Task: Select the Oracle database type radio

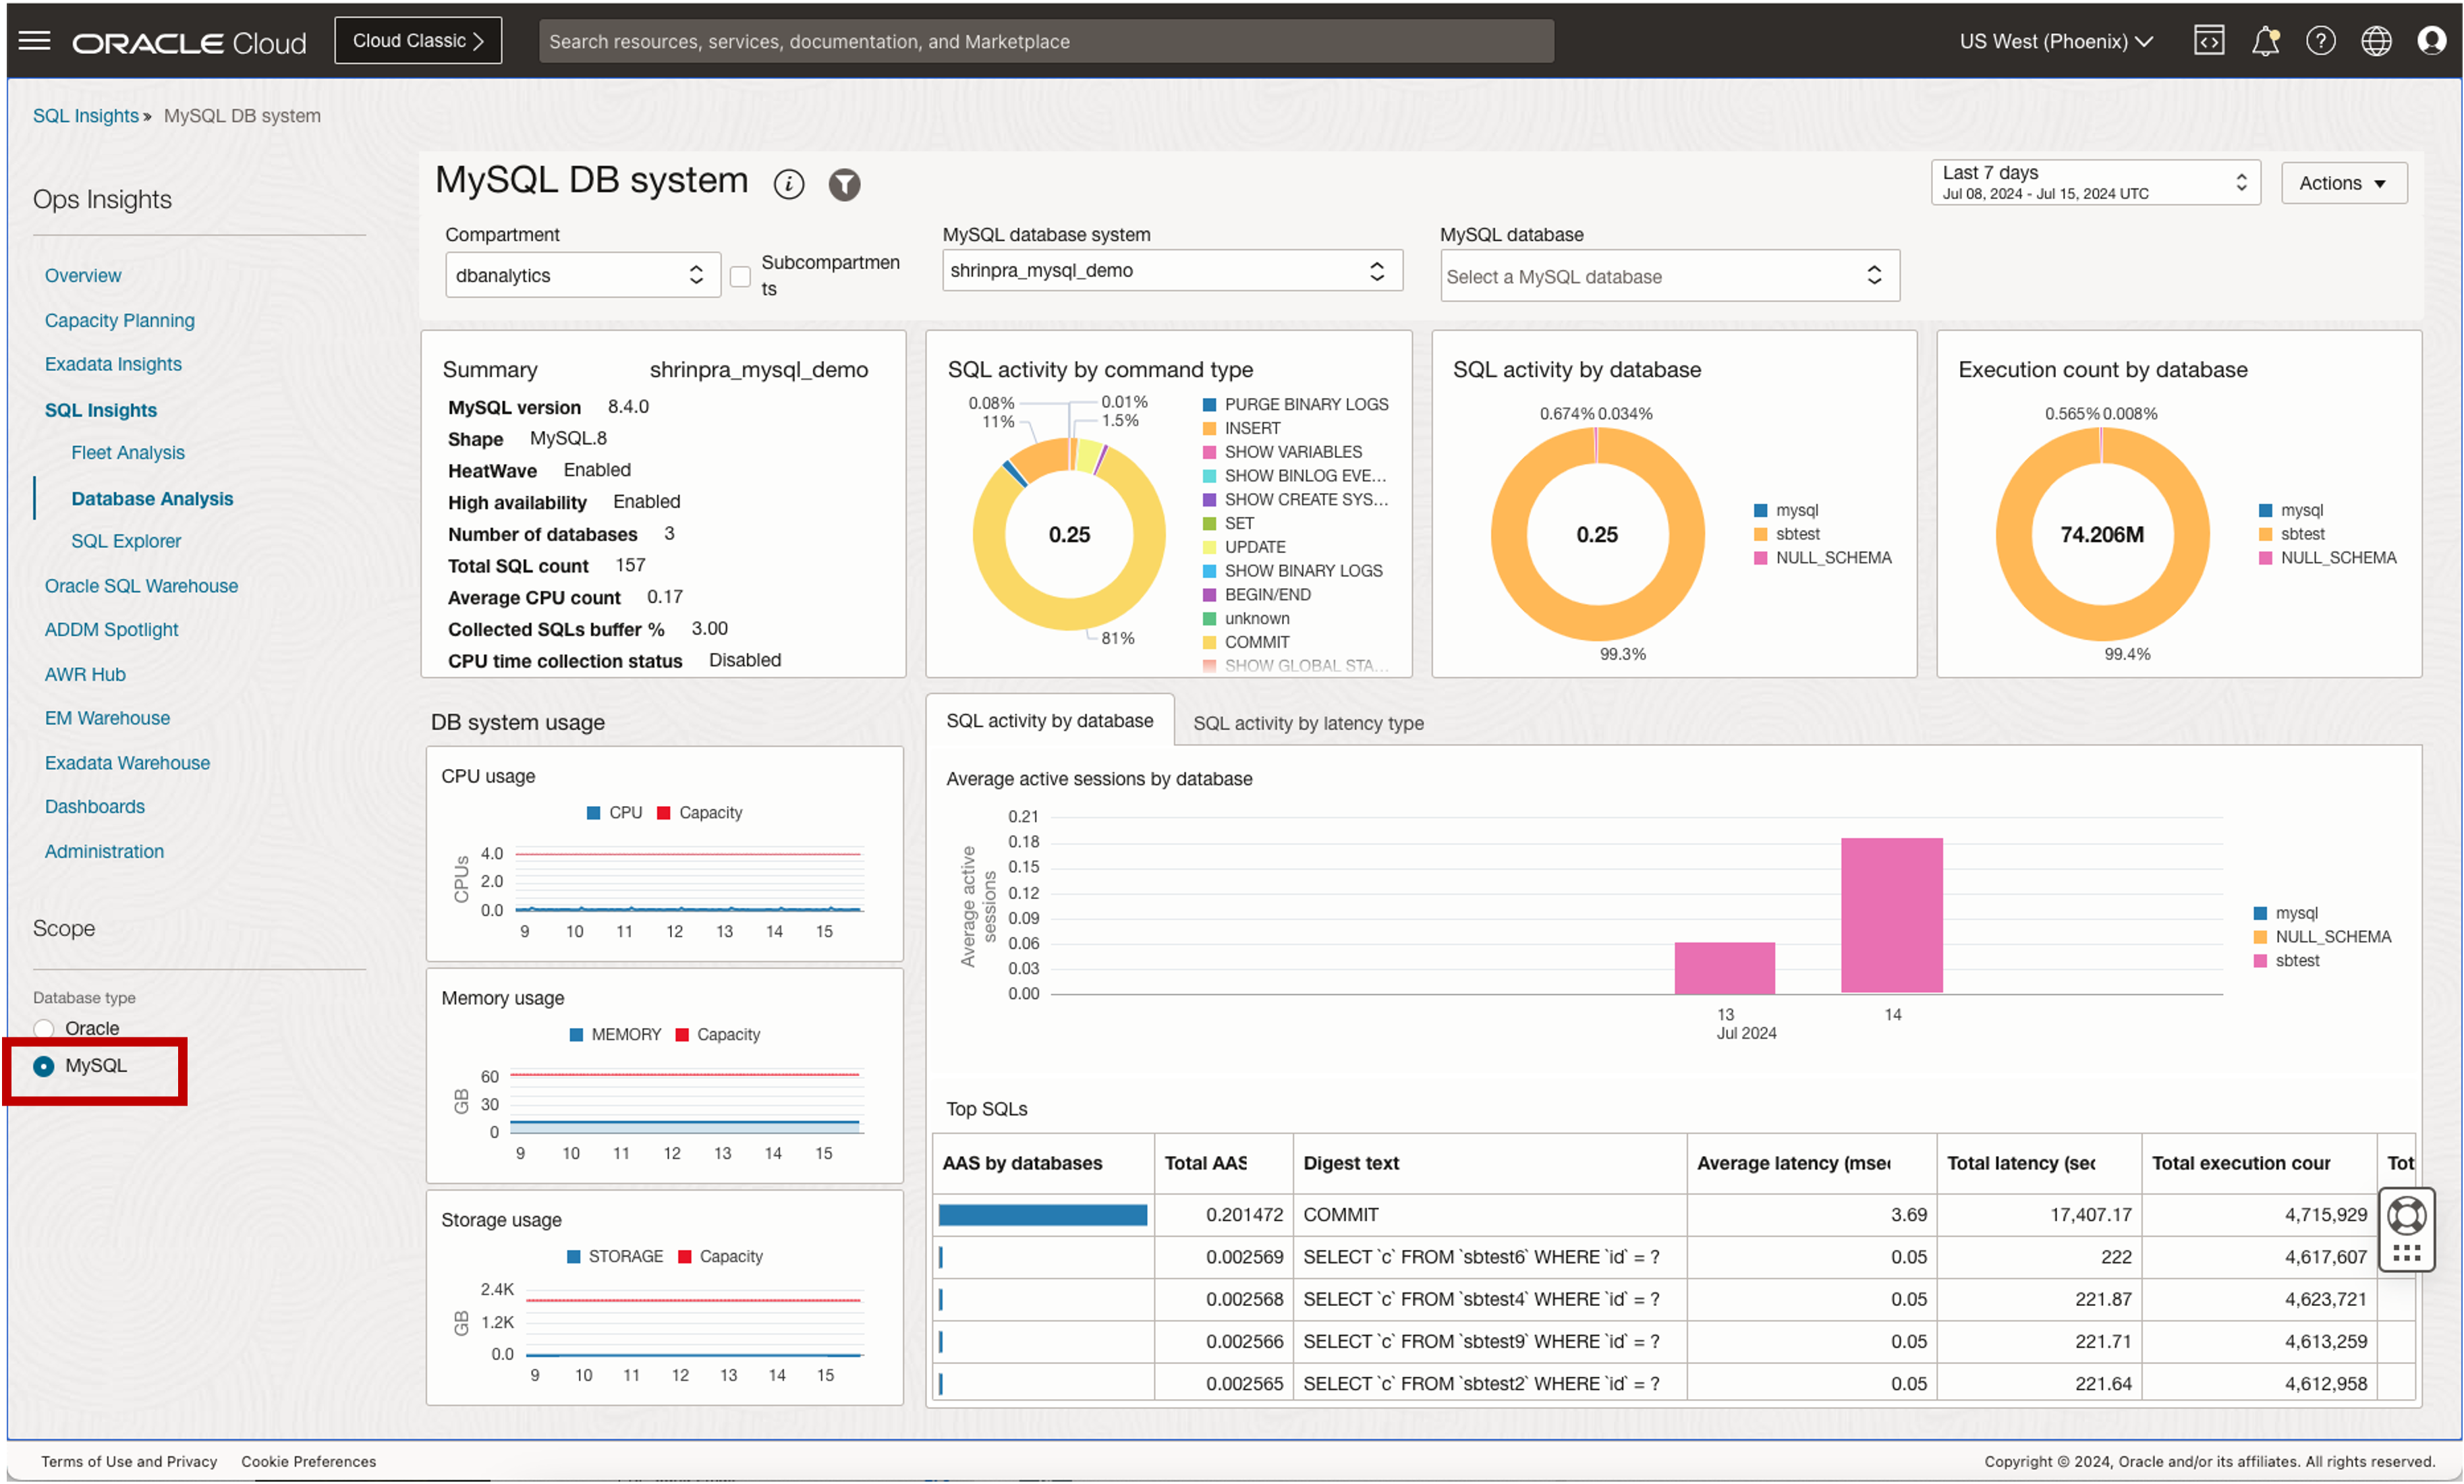Action: pyautogui.click(x=43, y=1028)
